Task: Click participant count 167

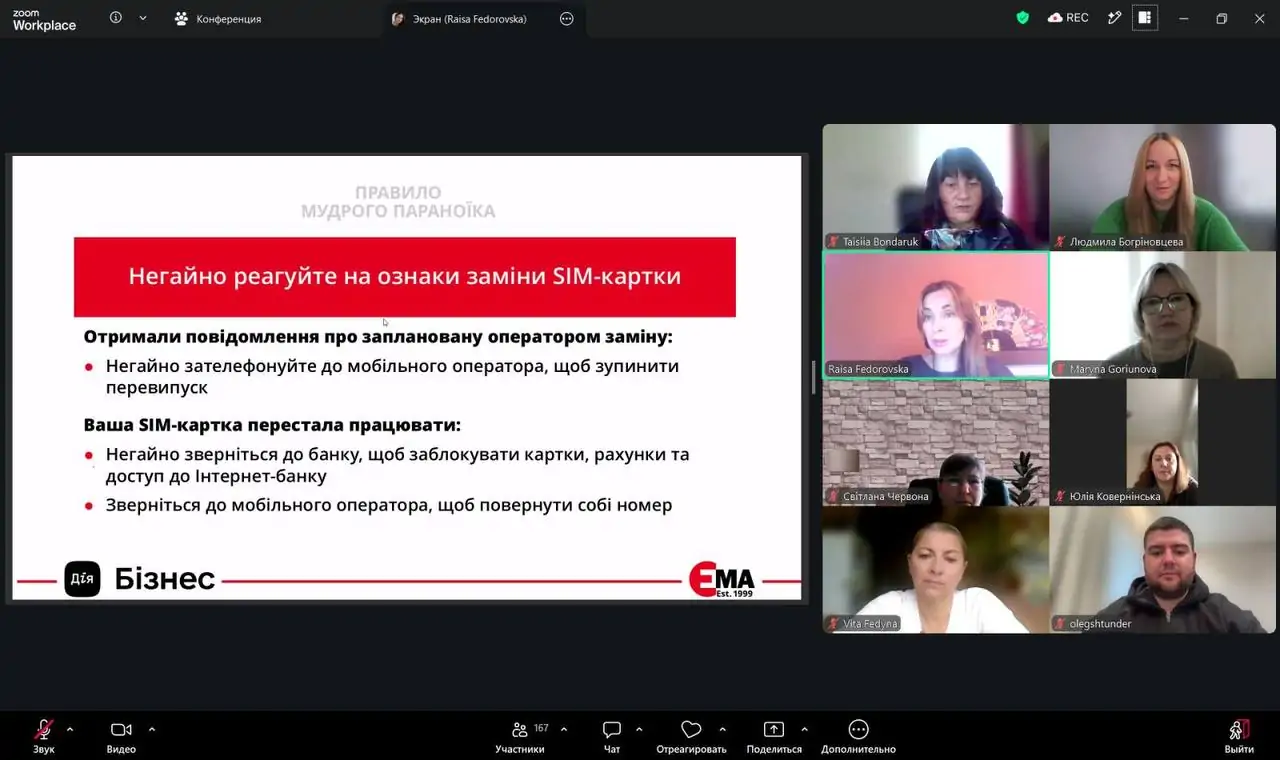Action: click(541, 728)
